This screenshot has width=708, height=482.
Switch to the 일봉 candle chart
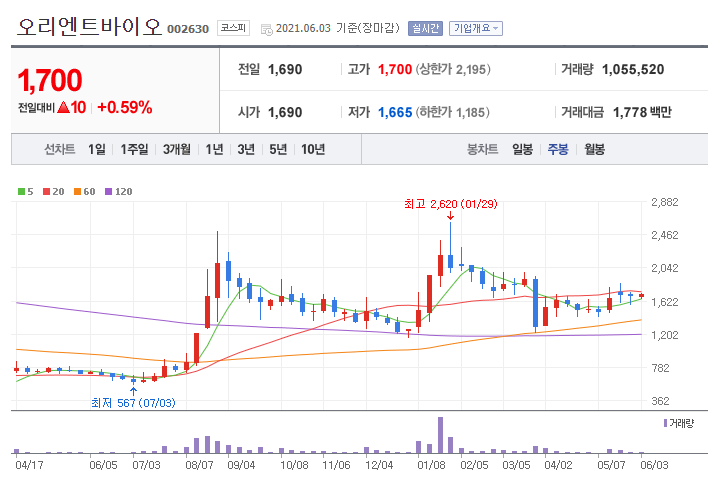coord(522,149)
